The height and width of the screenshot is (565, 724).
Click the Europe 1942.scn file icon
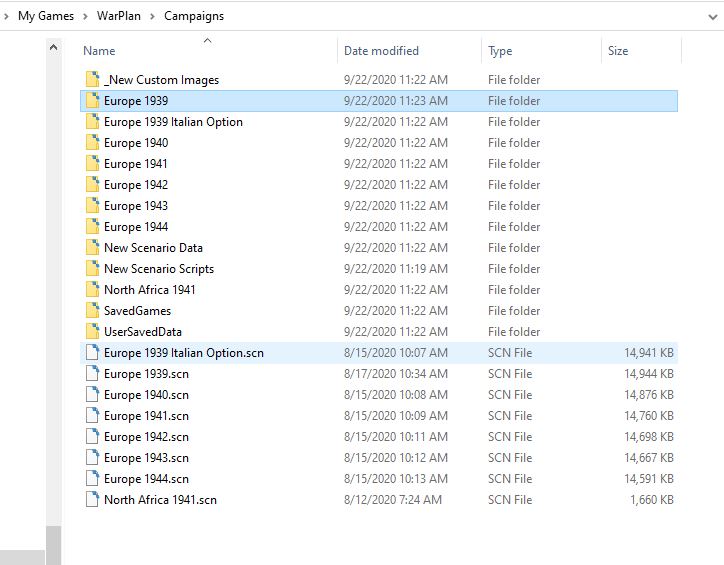tap(92, 437)
